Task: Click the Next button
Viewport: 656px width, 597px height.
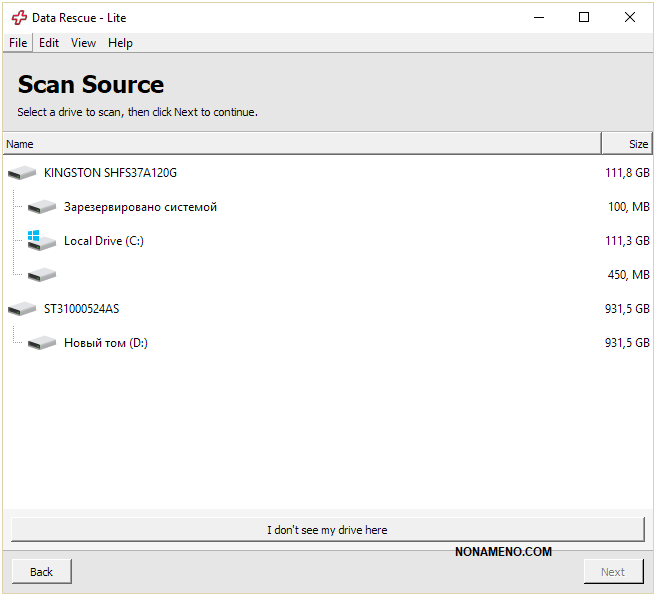Action: (x=613, y=572)
